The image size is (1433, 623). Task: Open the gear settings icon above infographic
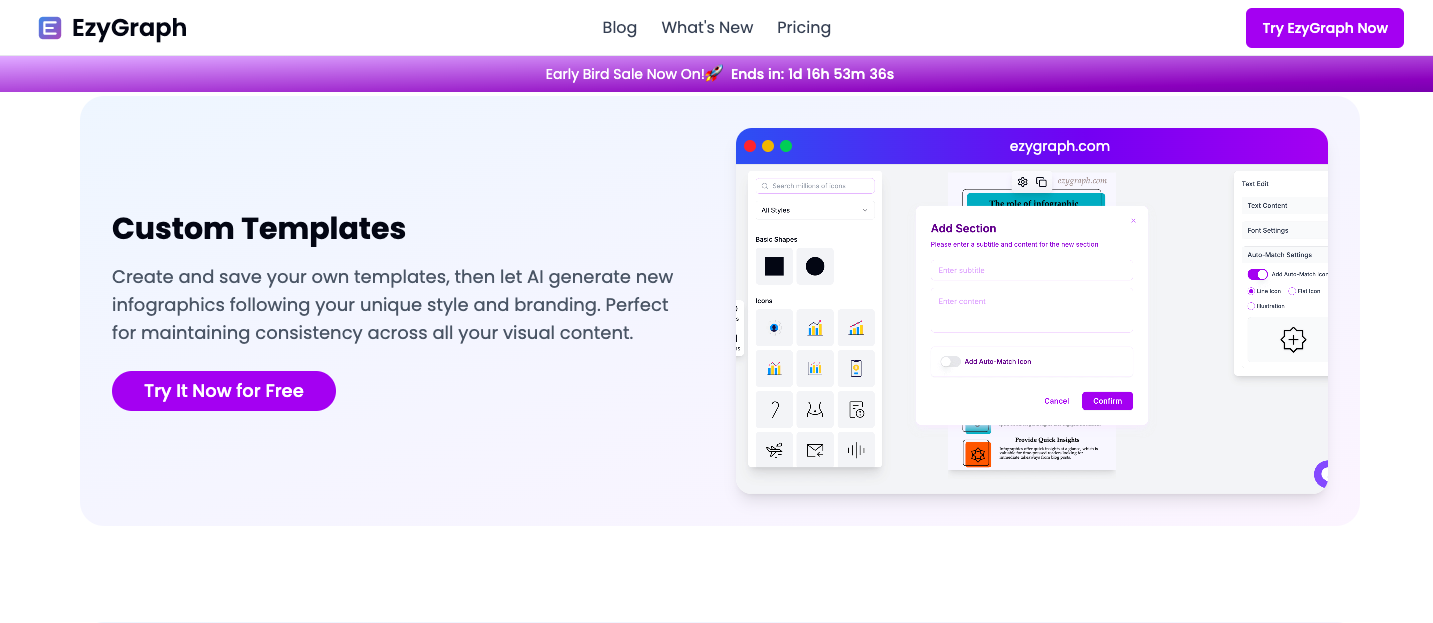point(1022,182)
